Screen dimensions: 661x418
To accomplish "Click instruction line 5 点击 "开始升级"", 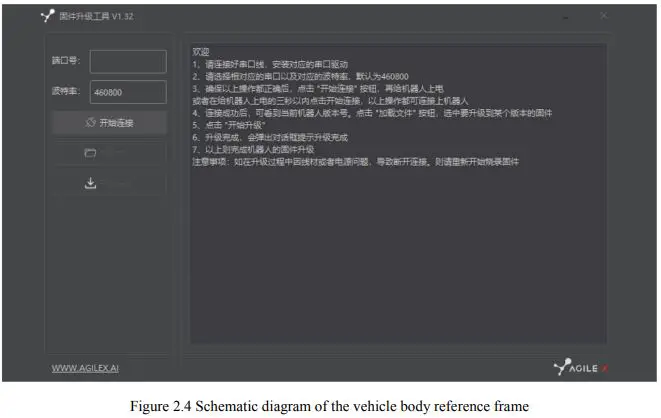I will click(229, 125).
